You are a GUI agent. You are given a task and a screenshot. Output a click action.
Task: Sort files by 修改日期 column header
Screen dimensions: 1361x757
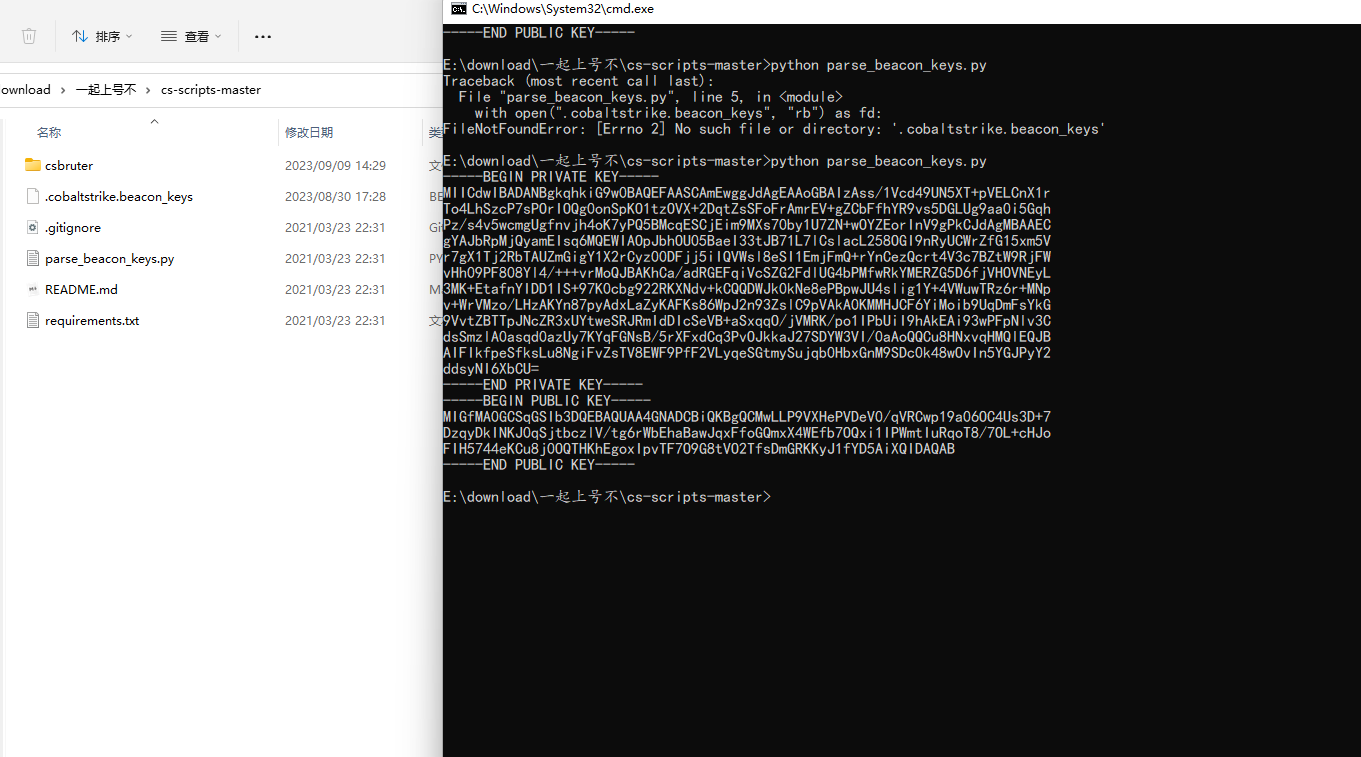click(x=308, y=132)
